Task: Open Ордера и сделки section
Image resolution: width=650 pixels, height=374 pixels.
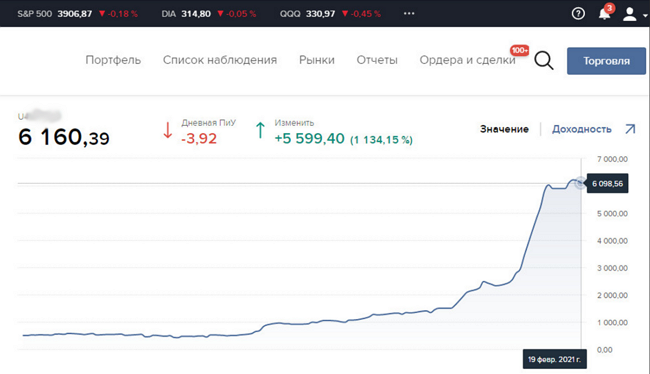Action: (x=468, y=60)
